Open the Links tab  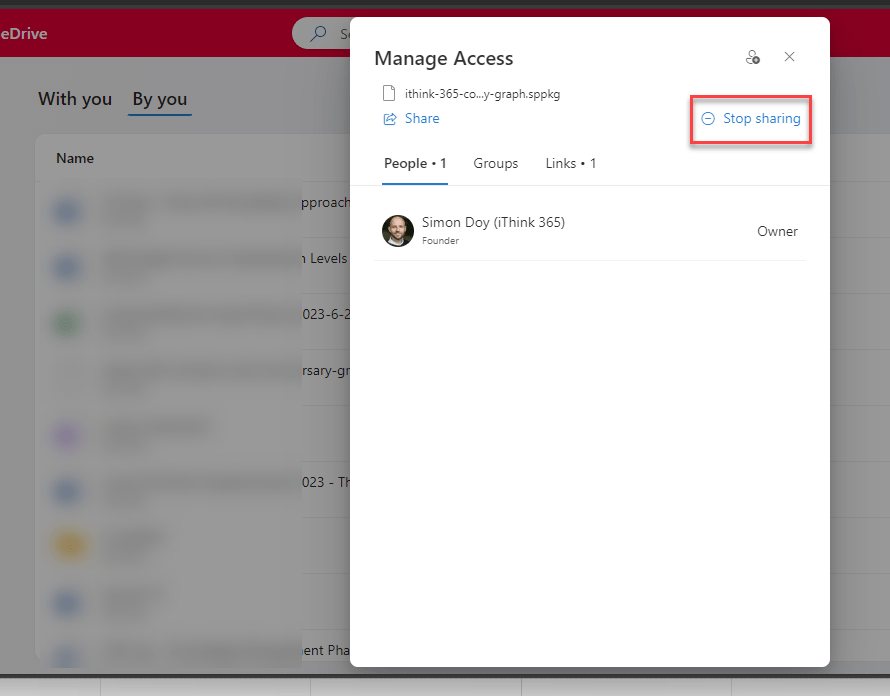pyautogui.click(x=570, y=163)
